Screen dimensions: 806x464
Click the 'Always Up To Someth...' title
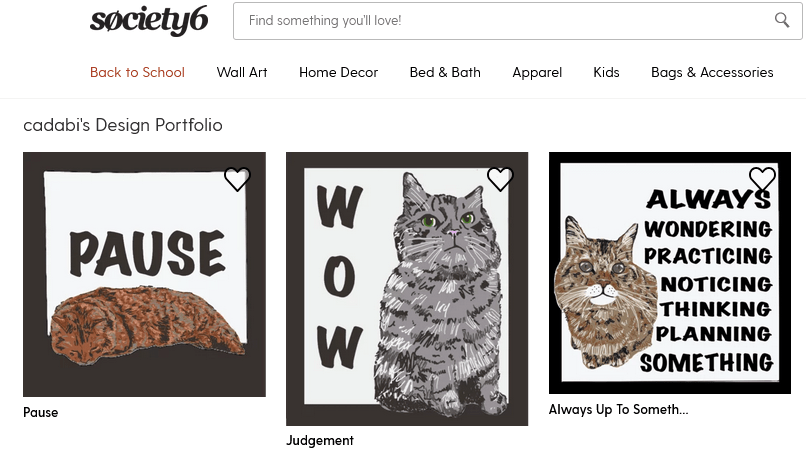point(618,410)
